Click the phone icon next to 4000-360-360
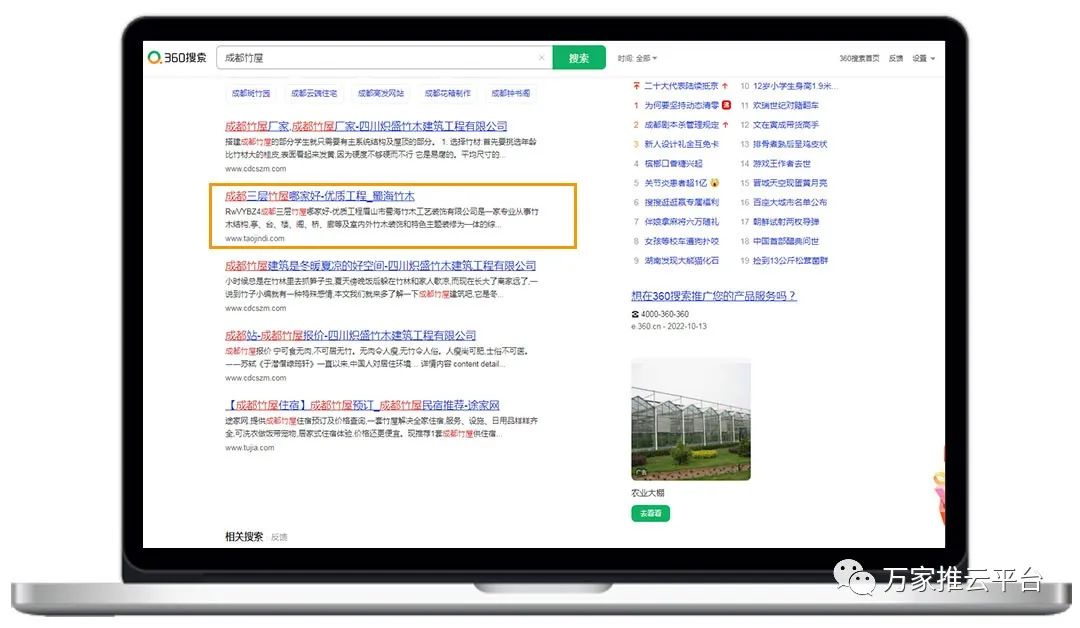The width and height of the screenshot is (1080, 628). tap(635, 314)
